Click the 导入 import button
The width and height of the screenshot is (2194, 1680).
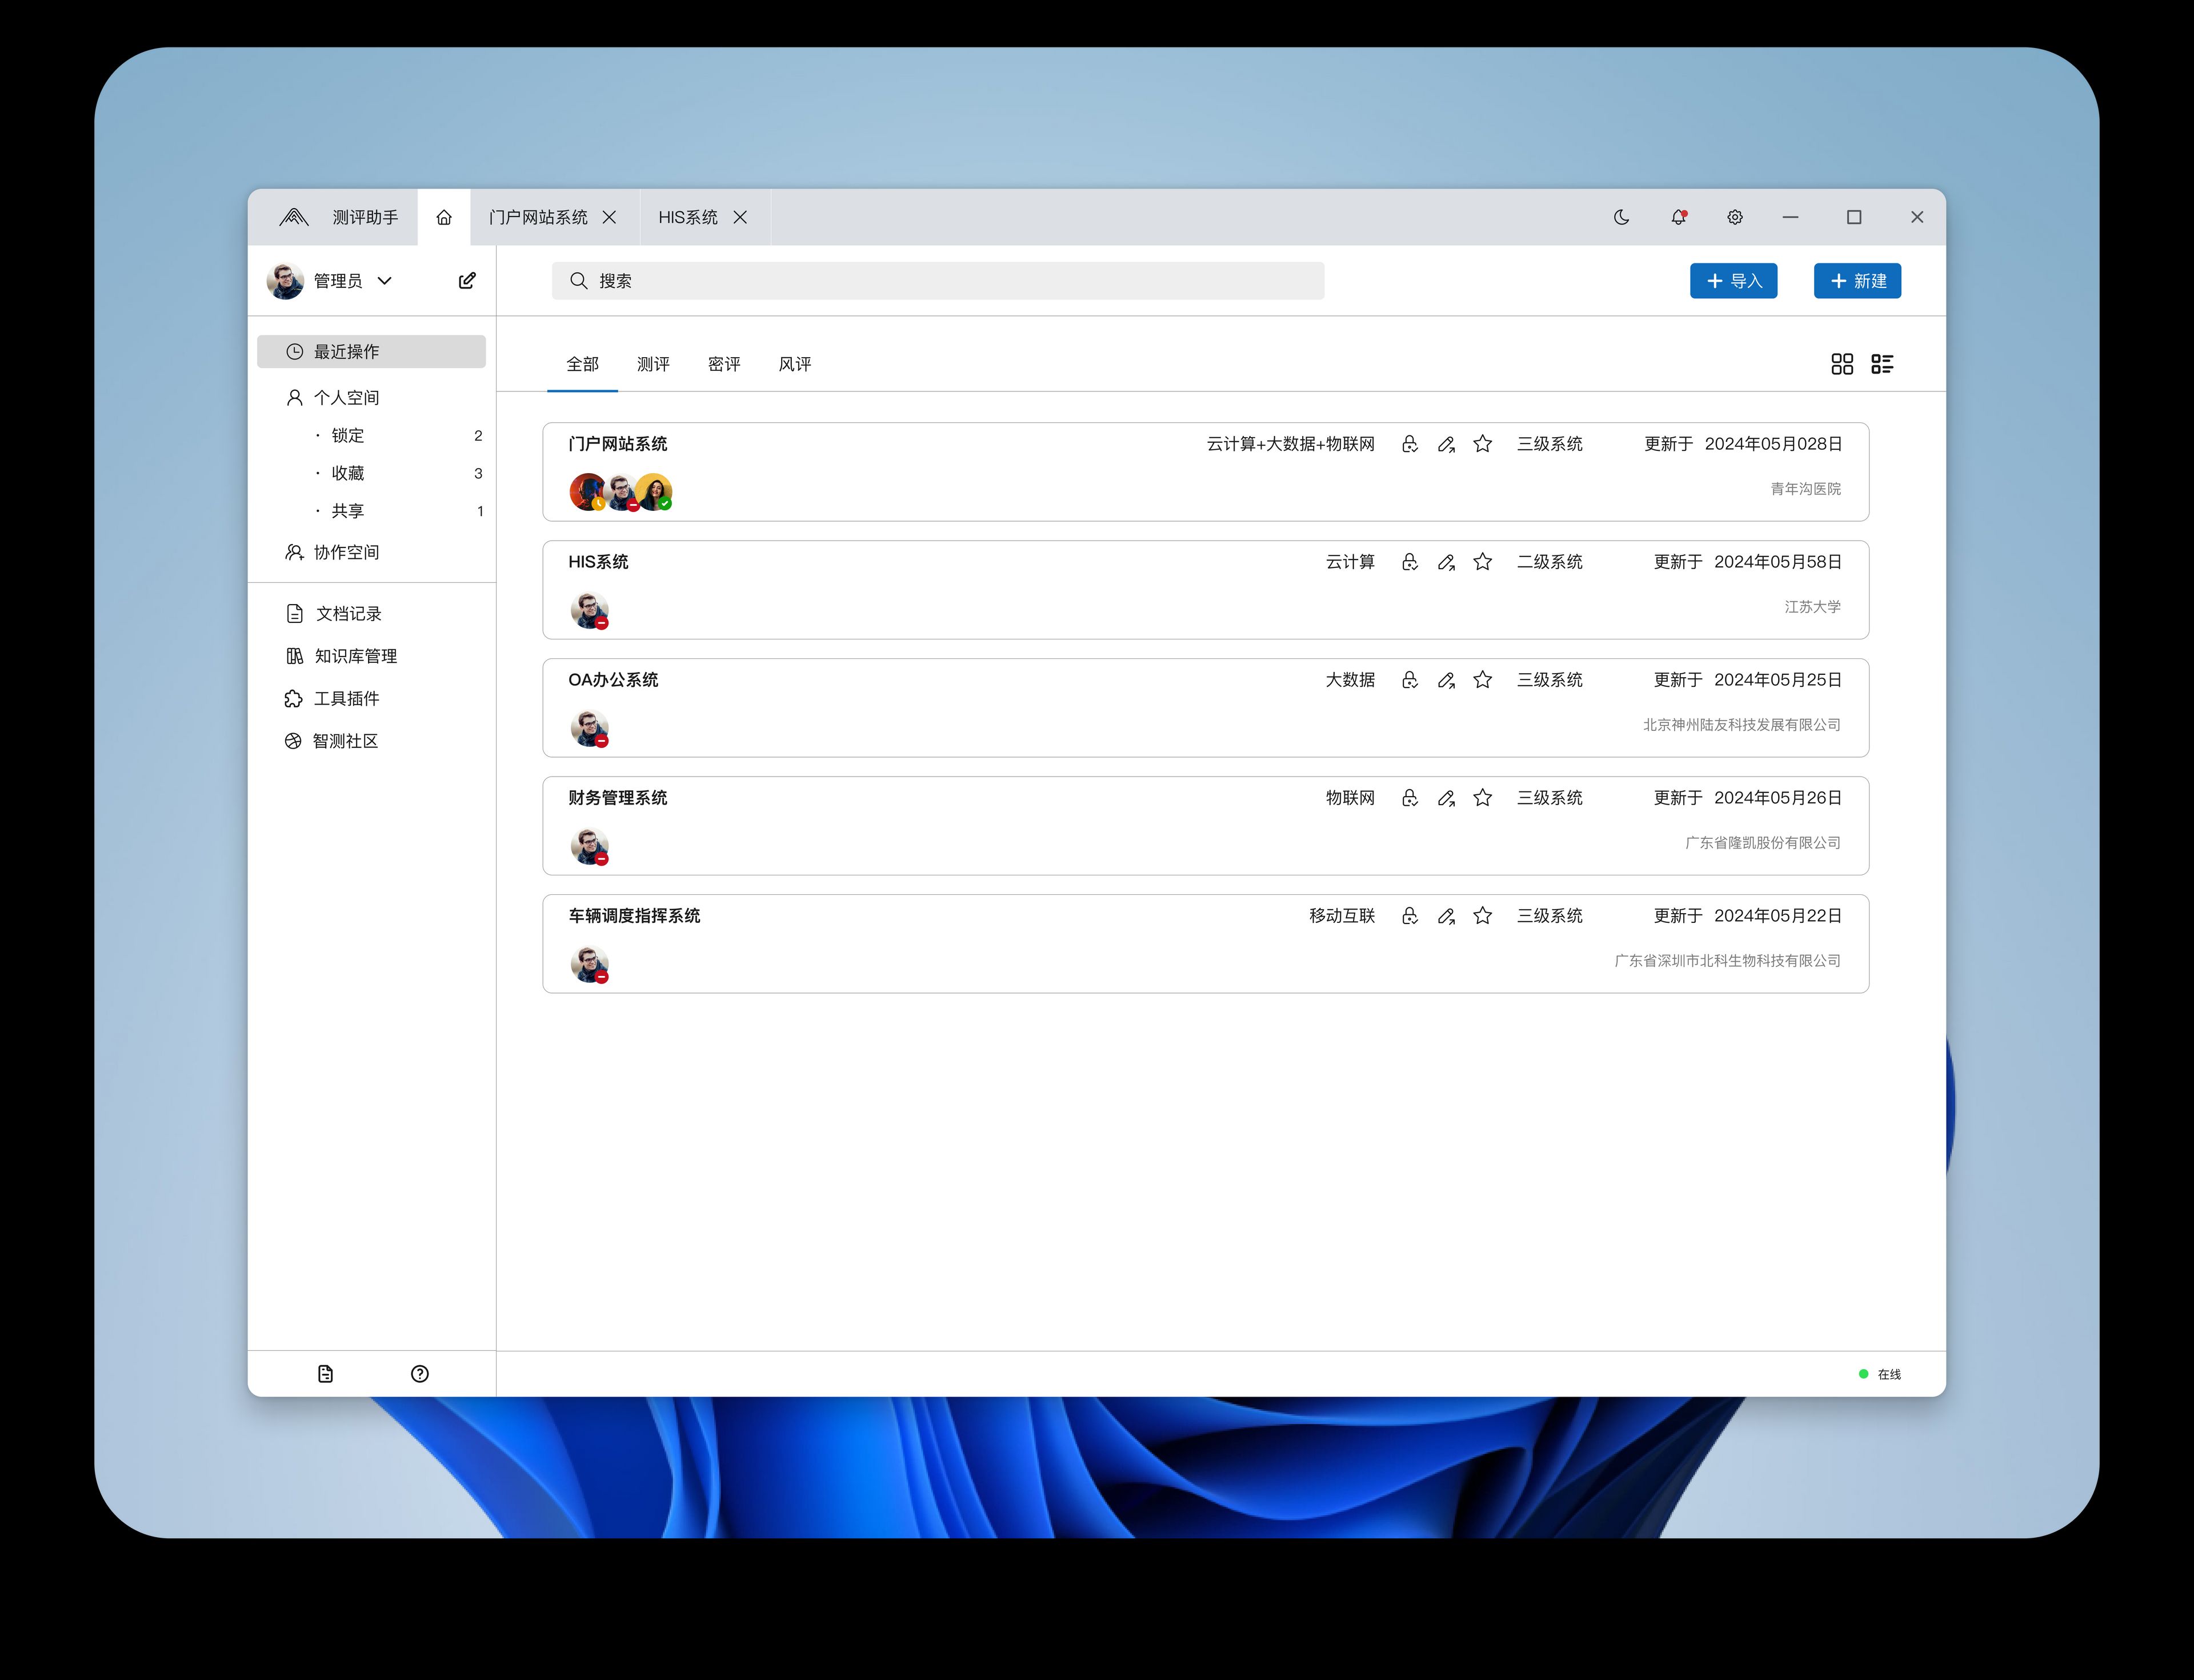point(1733,281)
